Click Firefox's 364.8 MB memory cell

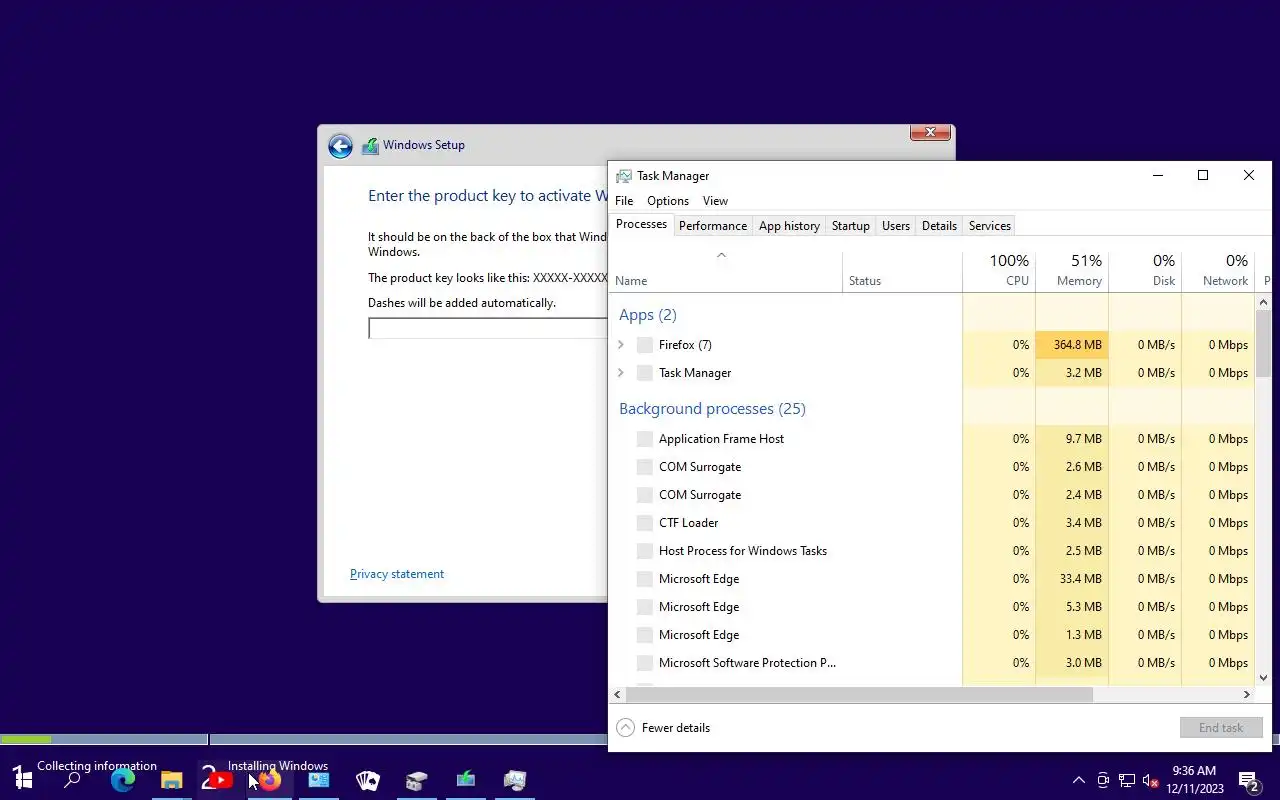coord(1072,345)
